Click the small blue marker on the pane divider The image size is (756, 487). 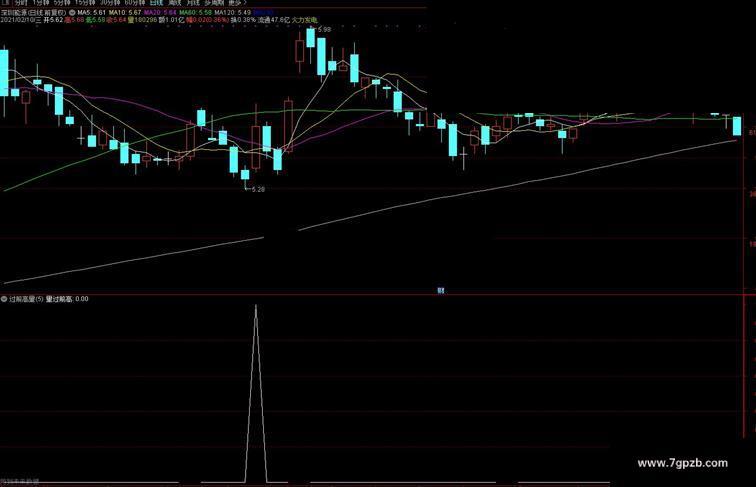[x=441, y=290]
